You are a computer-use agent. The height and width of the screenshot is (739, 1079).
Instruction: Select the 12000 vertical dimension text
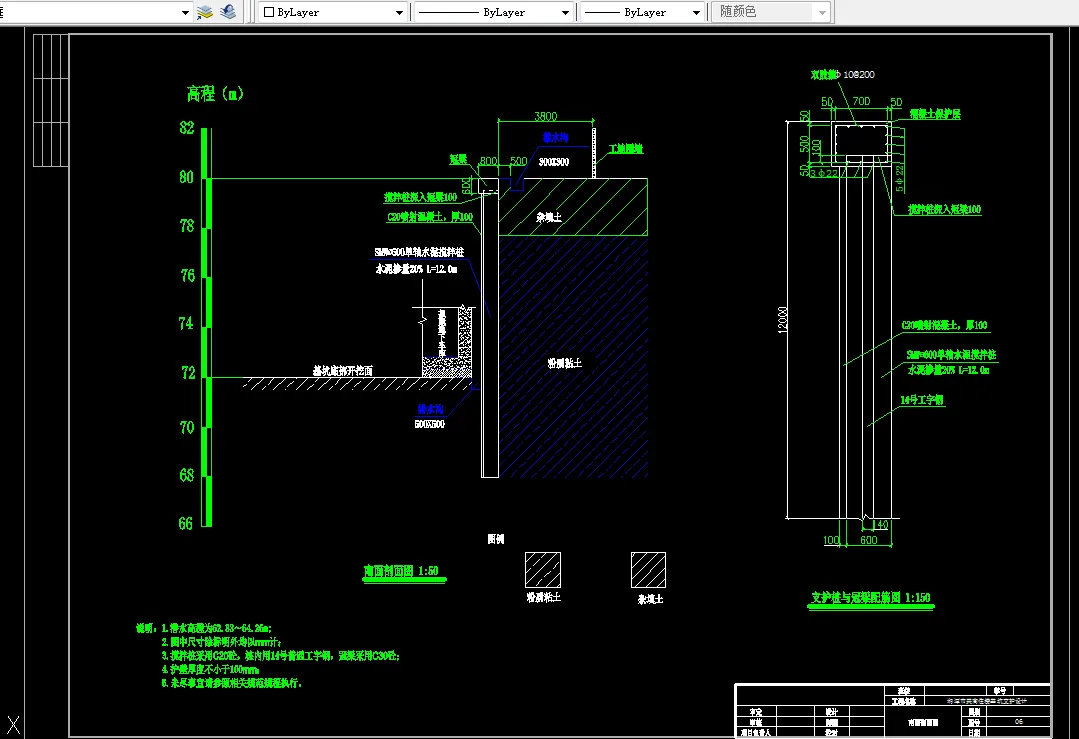782,320
